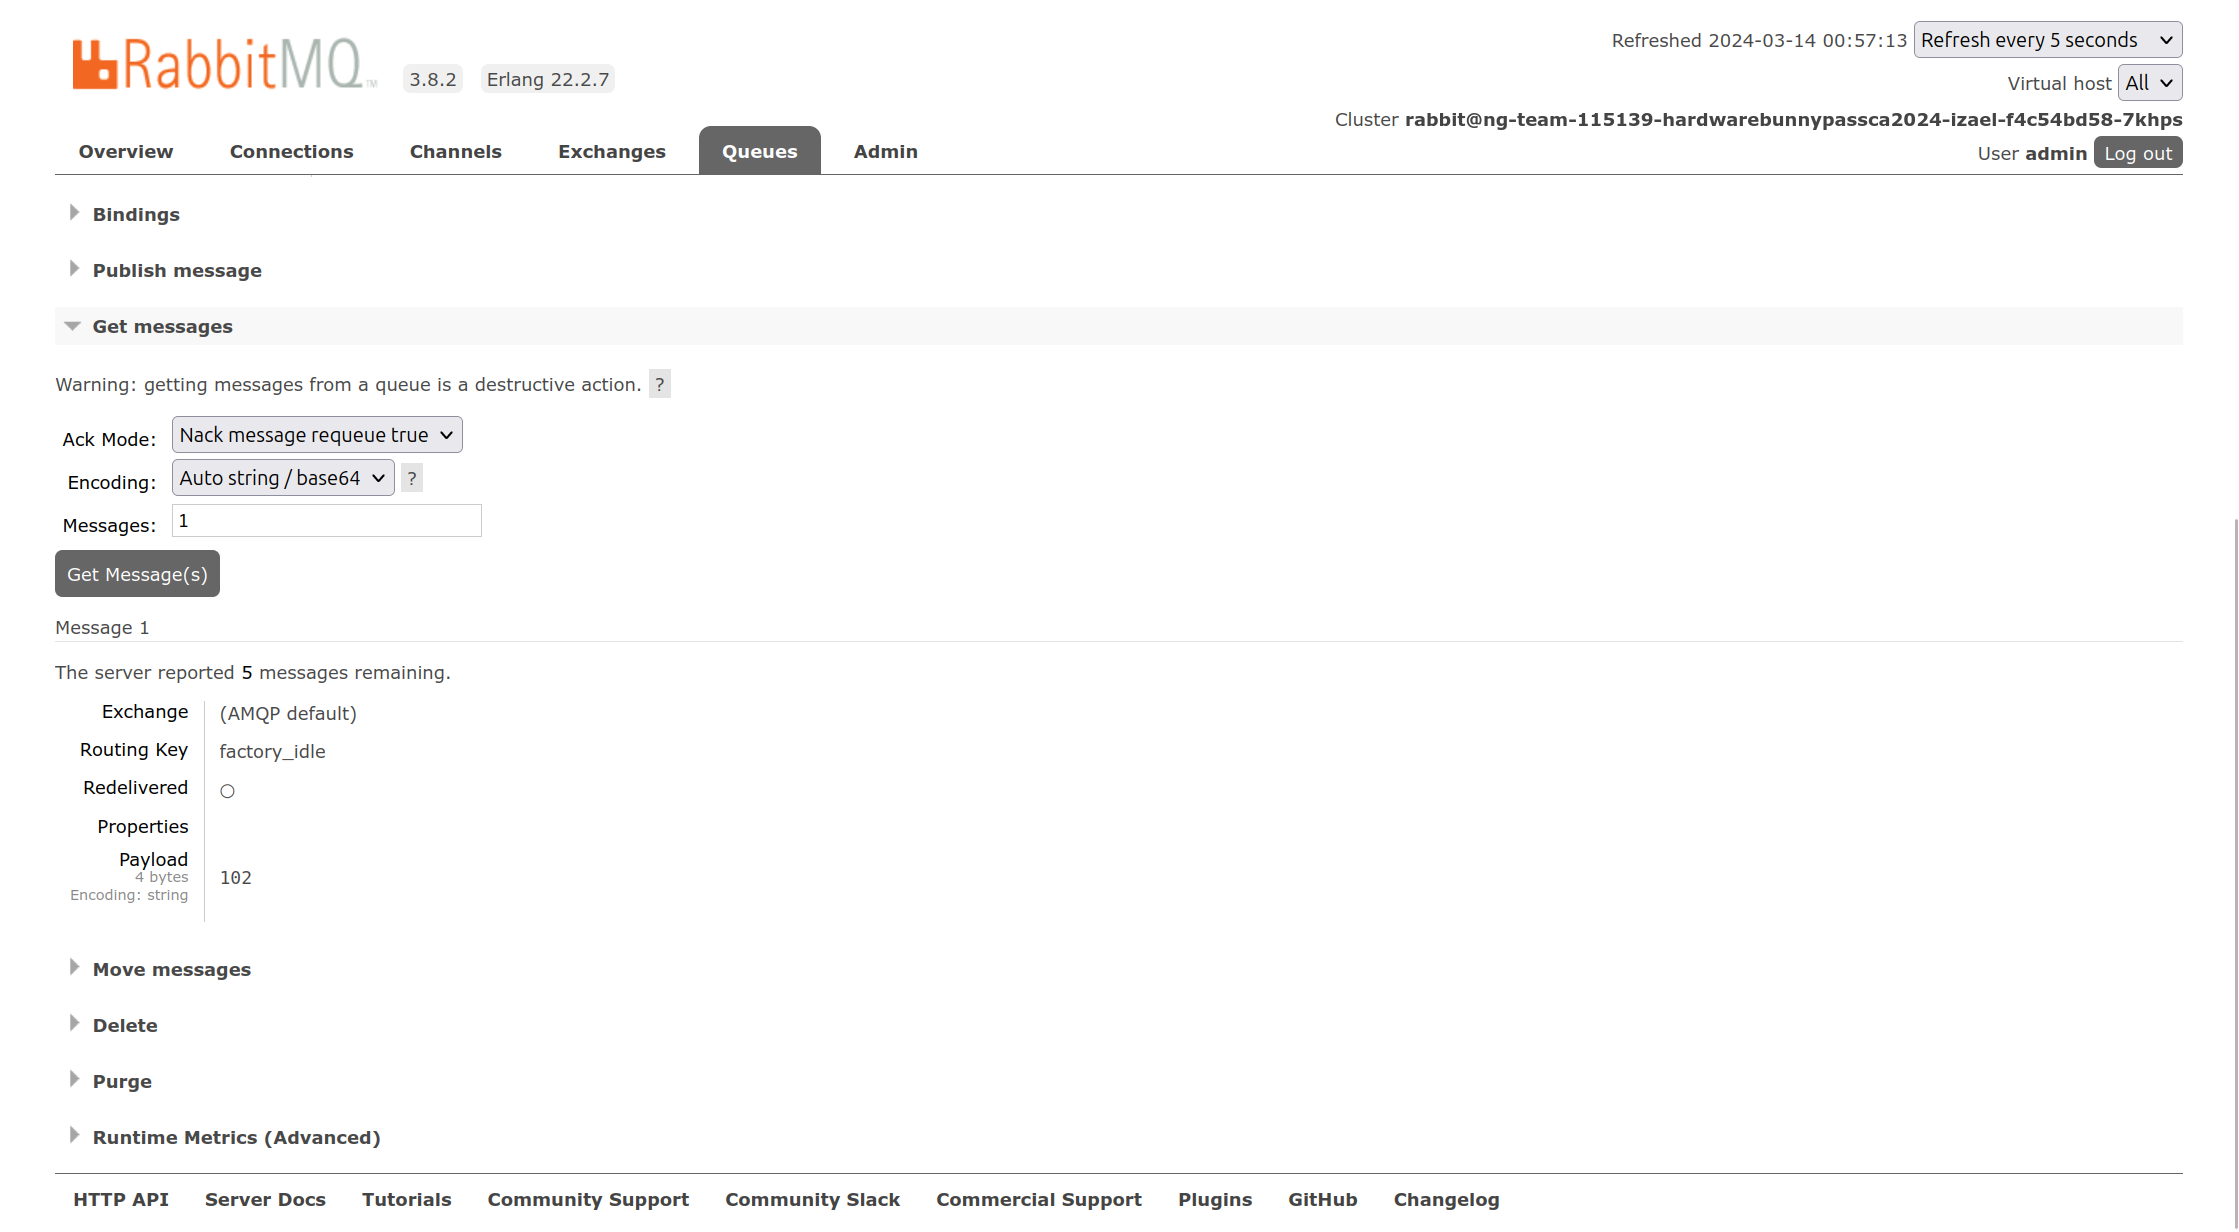The image size is (2239, 1232).
Task: Expand the Purge section
Action: tap(122, 1081)
